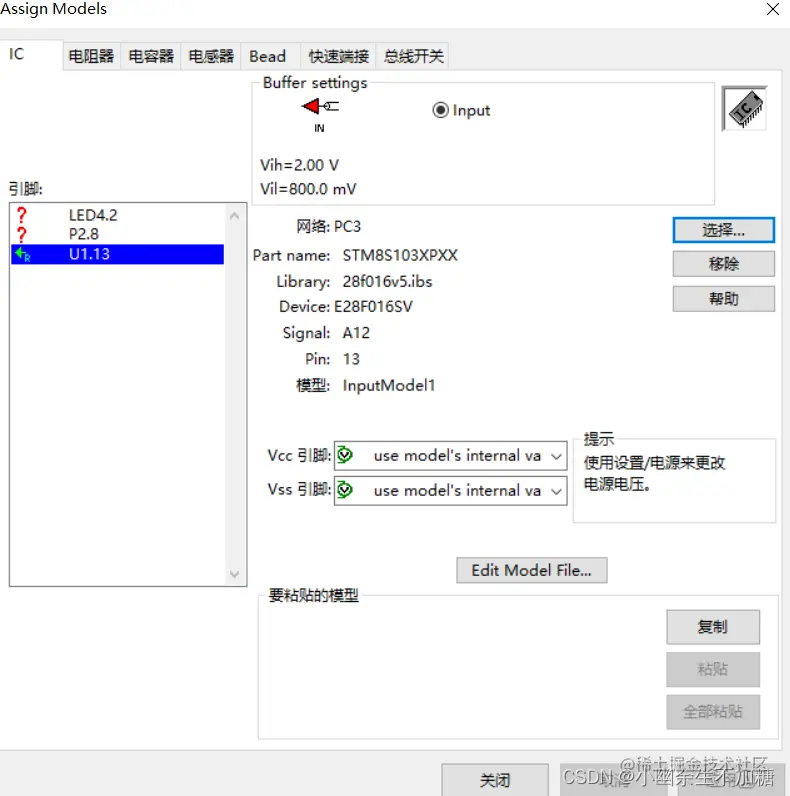Click the green receiver arrow icon beside U1.13
The width and height of the screenshot is (790, 796).
(22, 254)
